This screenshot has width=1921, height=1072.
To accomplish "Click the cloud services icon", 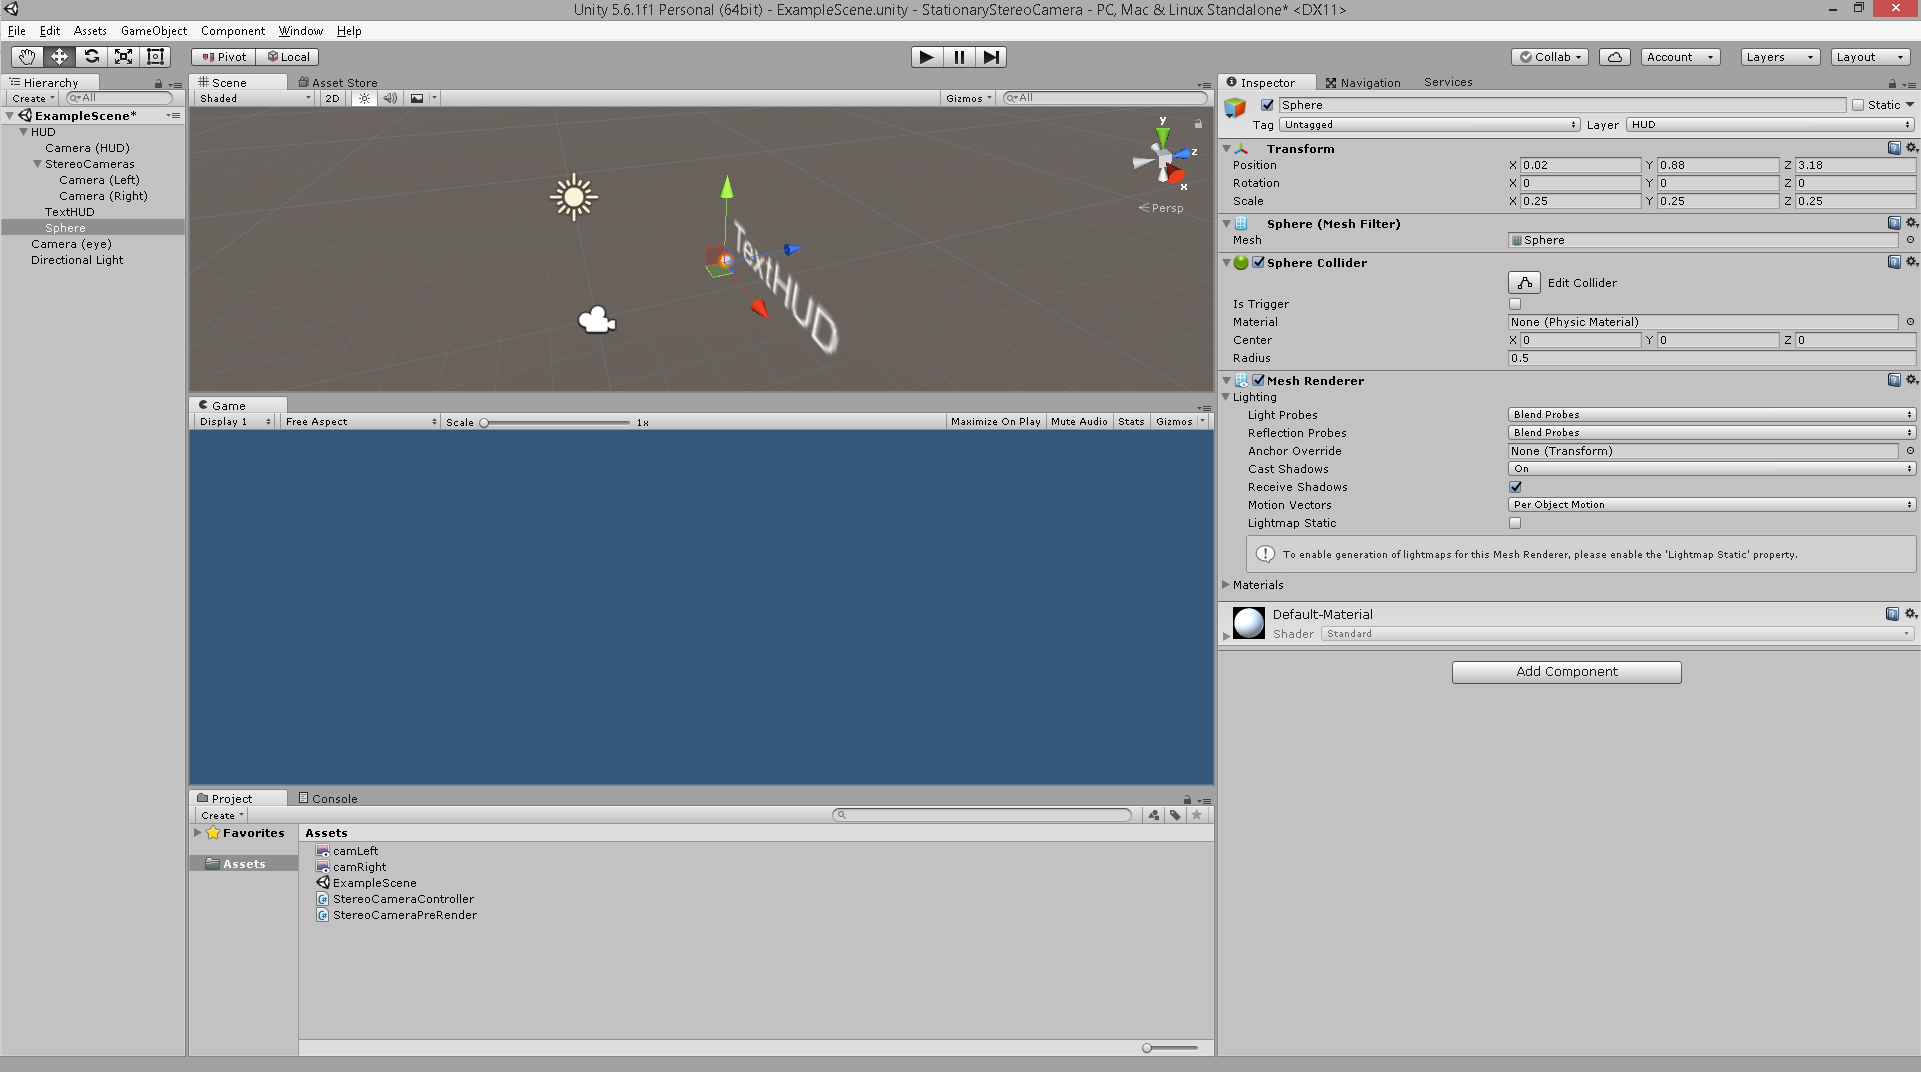I will (x=1614, y=57).
